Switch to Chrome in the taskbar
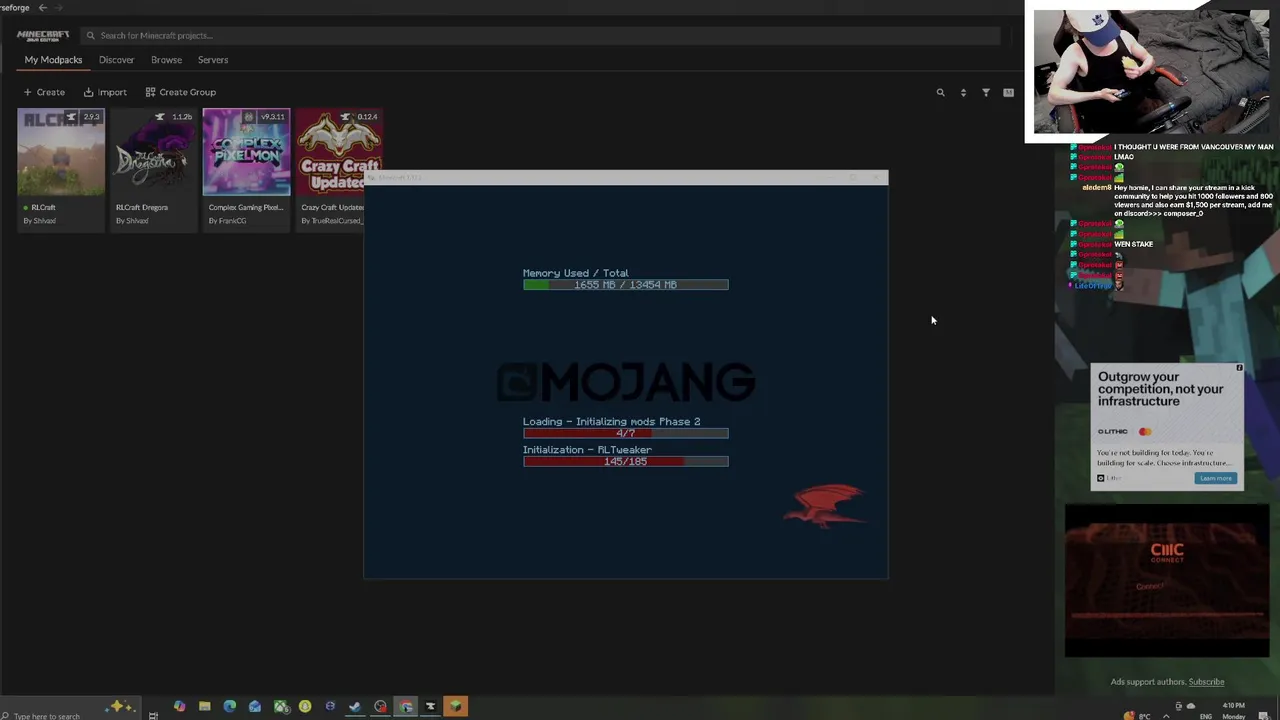1280x720 pixels. [x=405, y=707]
